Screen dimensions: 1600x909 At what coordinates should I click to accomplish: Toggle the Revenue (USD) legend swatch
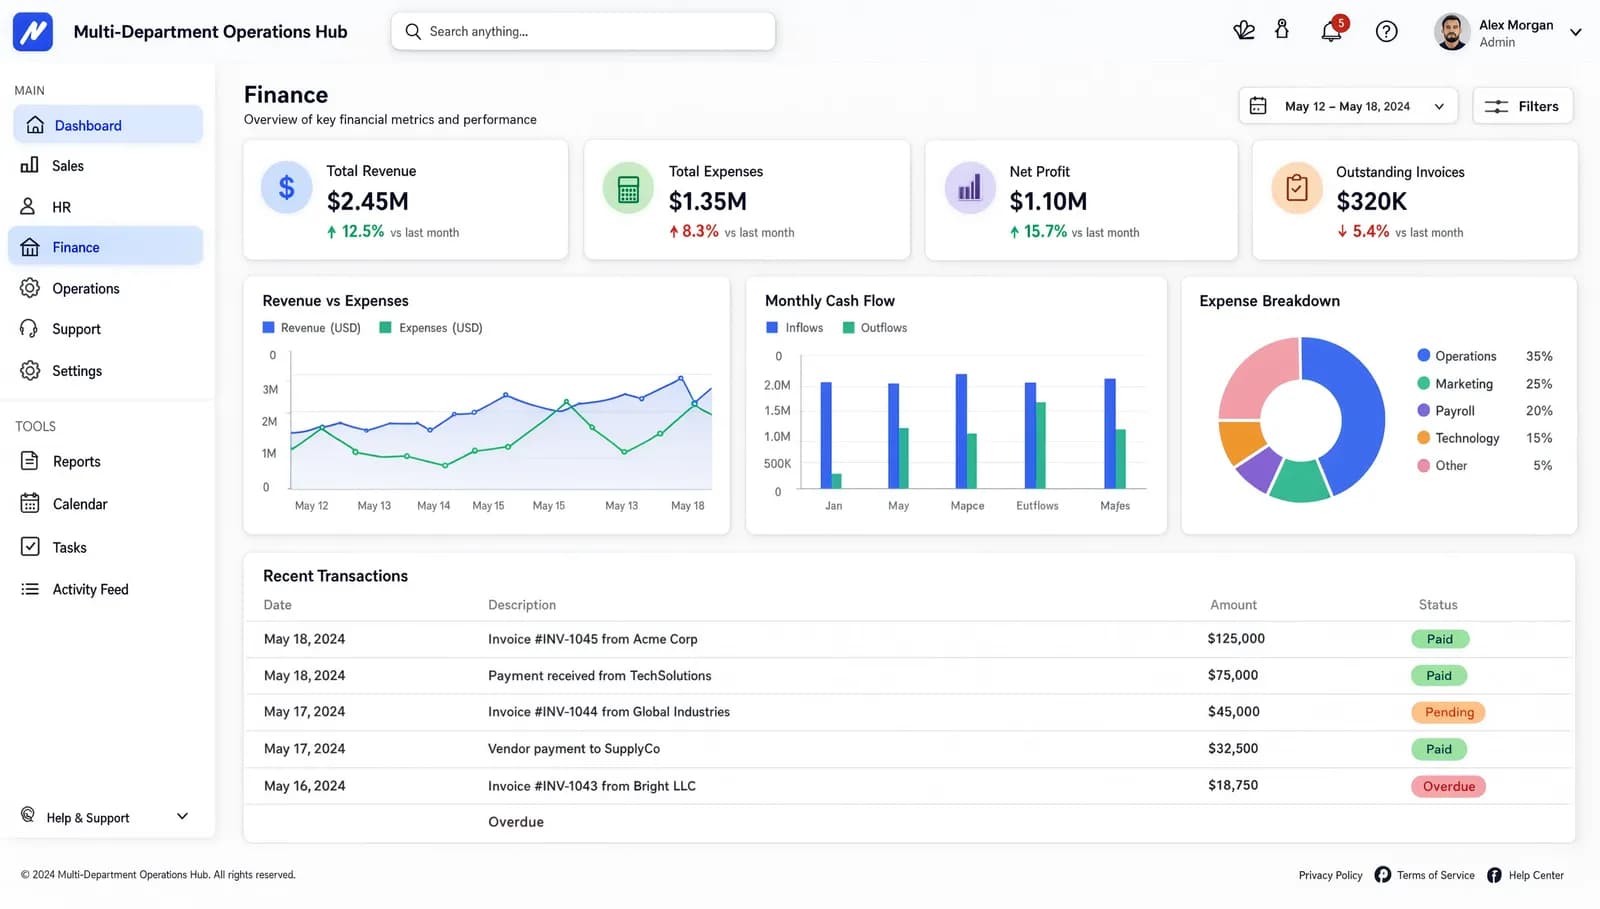(x=268, y=328)
